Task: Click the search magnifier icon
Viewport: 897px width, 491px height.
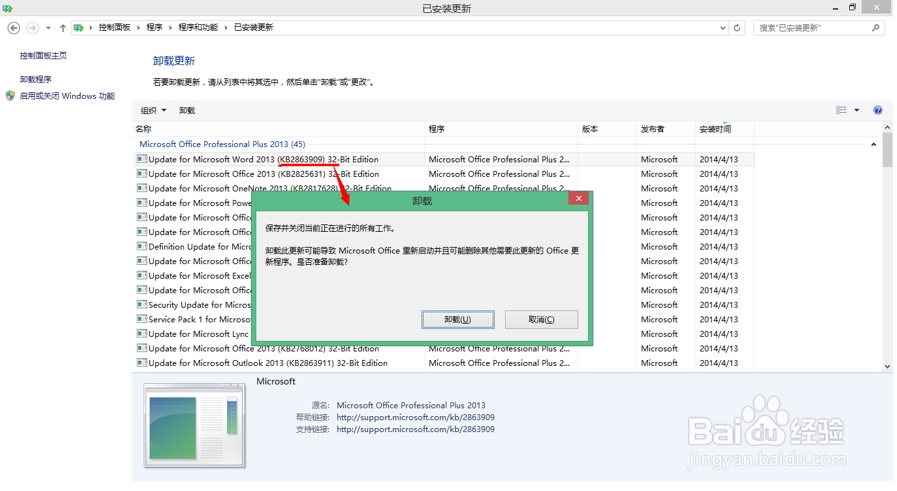Action: (876, 27)
